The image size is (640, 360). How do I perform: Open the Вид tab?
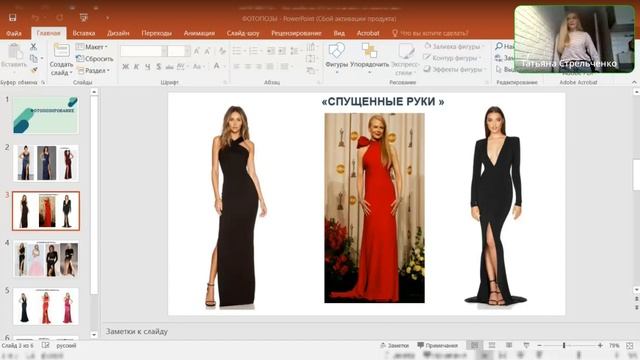[339, 33]
